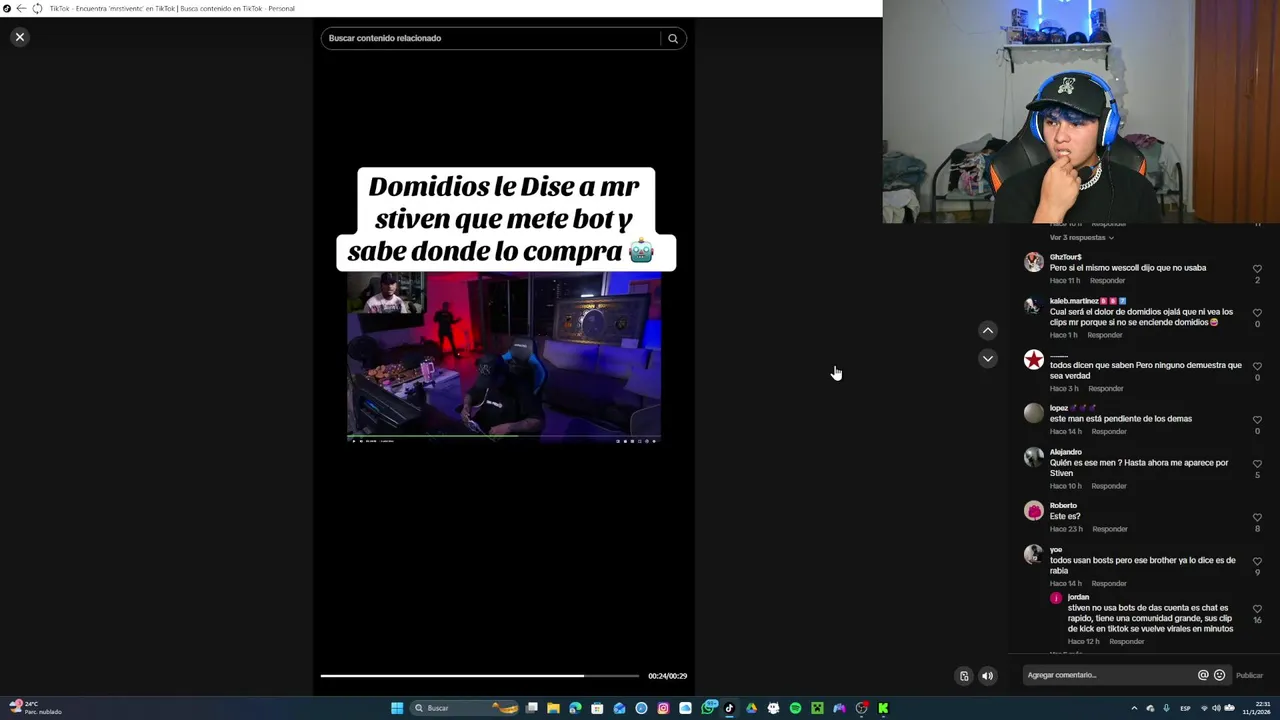
Task: Mute the video with the speaker icon
Action: coord(987,676)
